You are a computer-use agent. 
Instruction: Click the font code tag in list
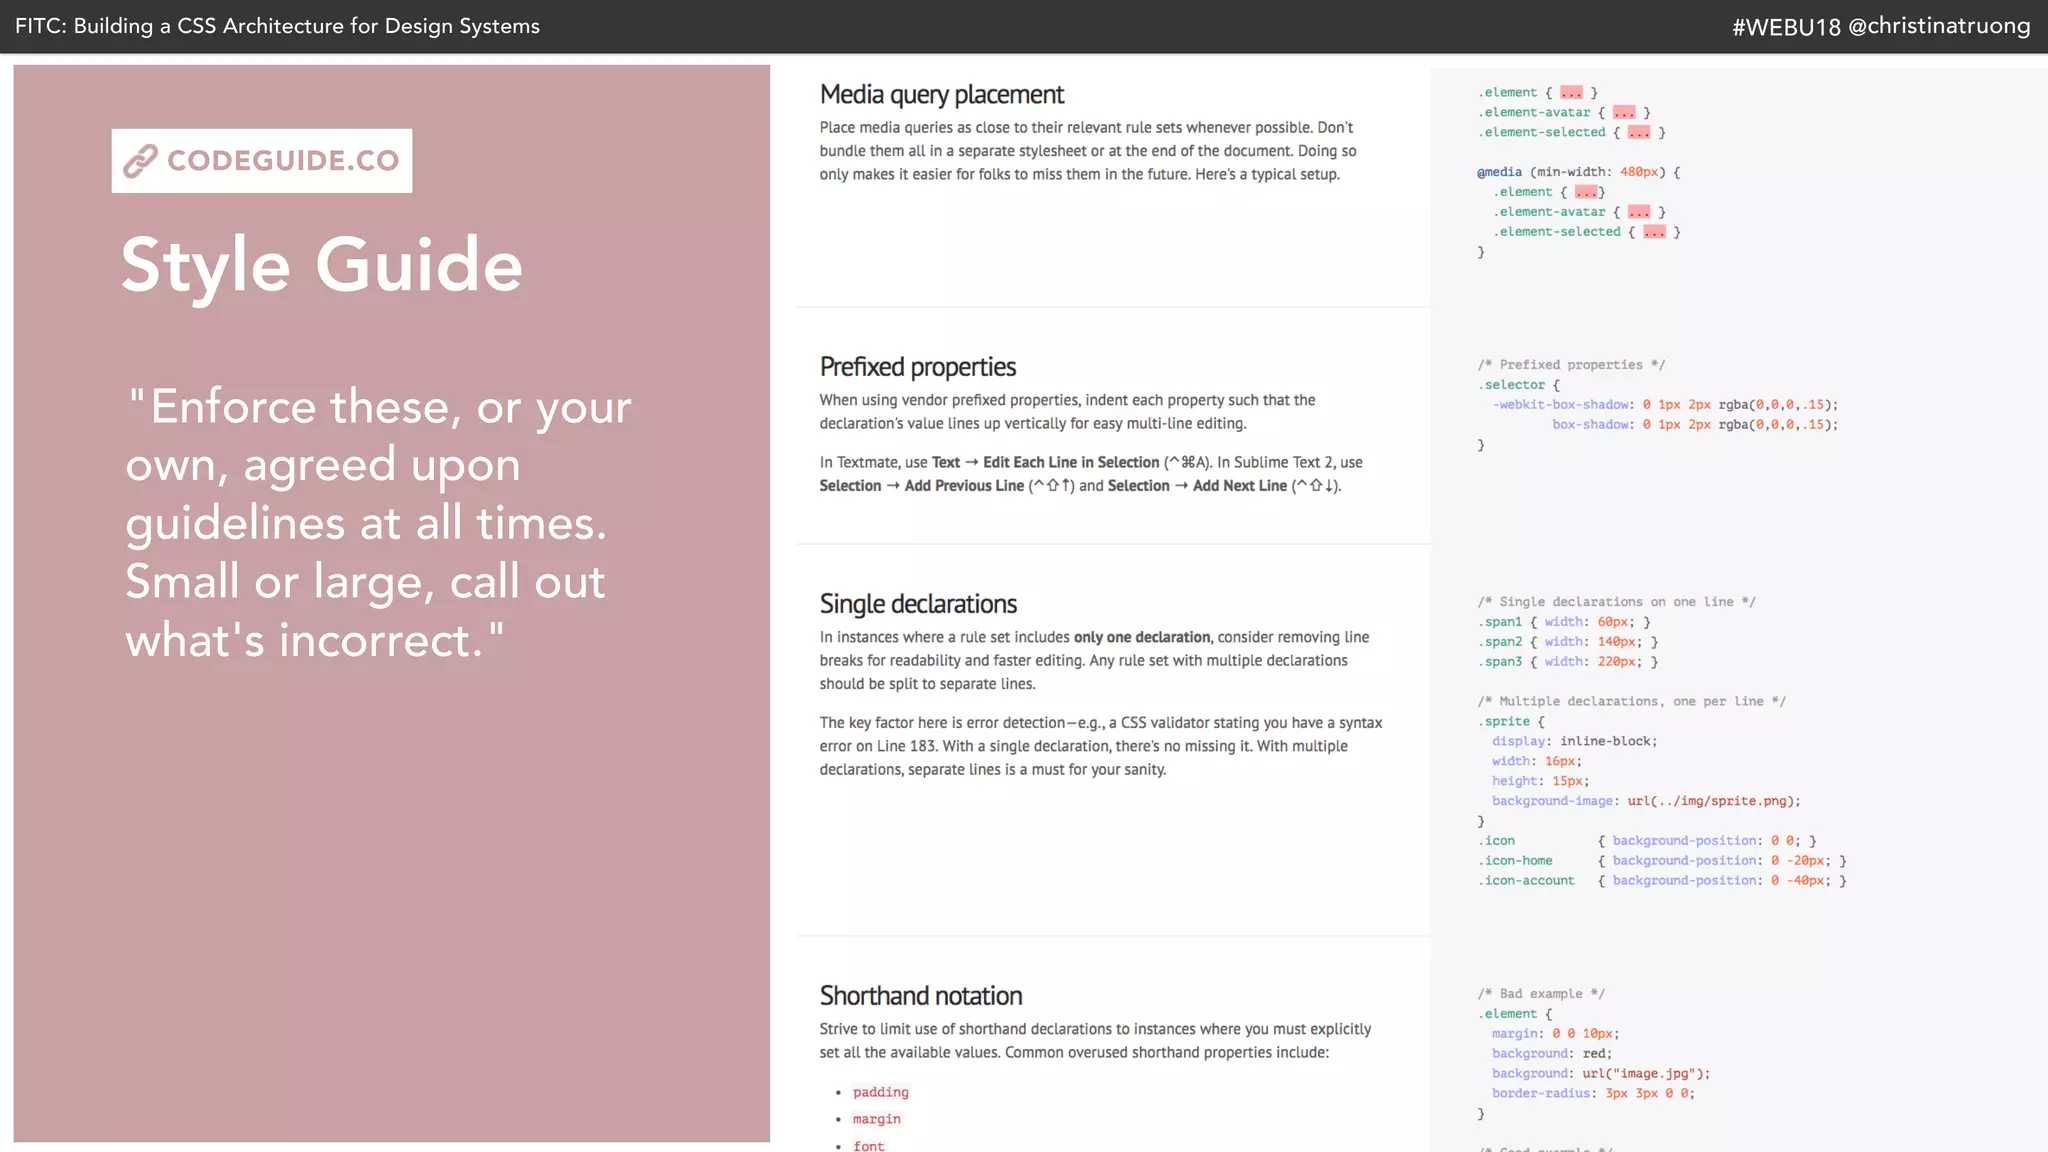tap(868, 1145)
